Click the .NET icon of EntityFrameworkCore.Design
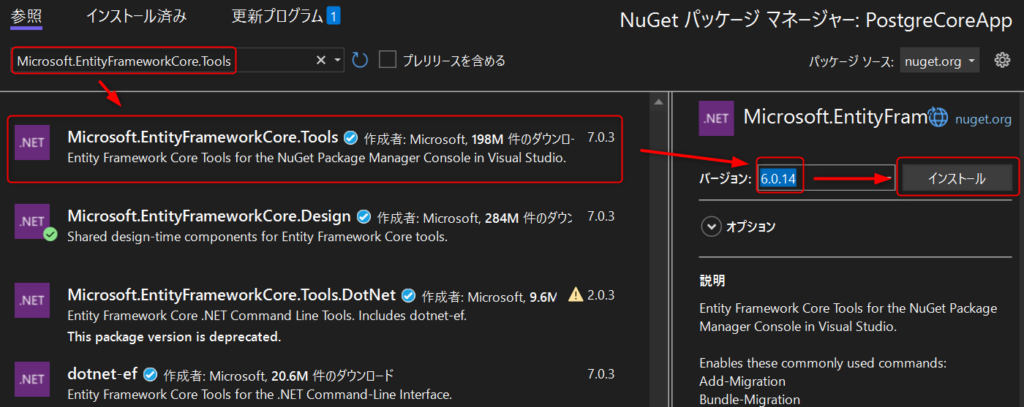Image resolution: width=1024 pixels, height=407 pixels. pyautogui.click(x=32, y=221)
